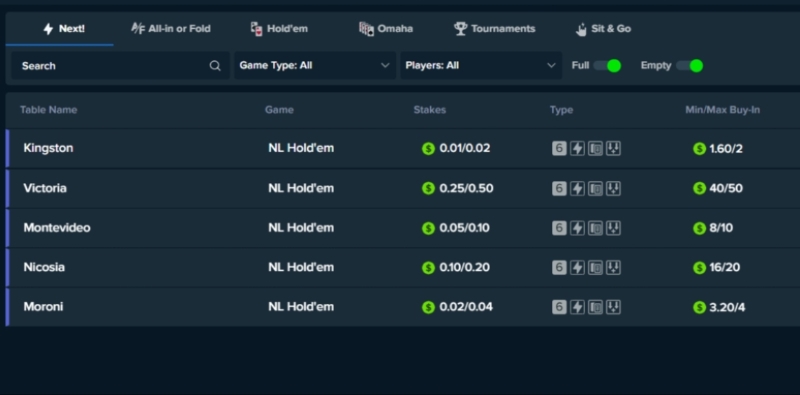Click the green coin icon beside 0.25/0.50 stakes
Screen dimensions: 800x395
pos(428,188)
